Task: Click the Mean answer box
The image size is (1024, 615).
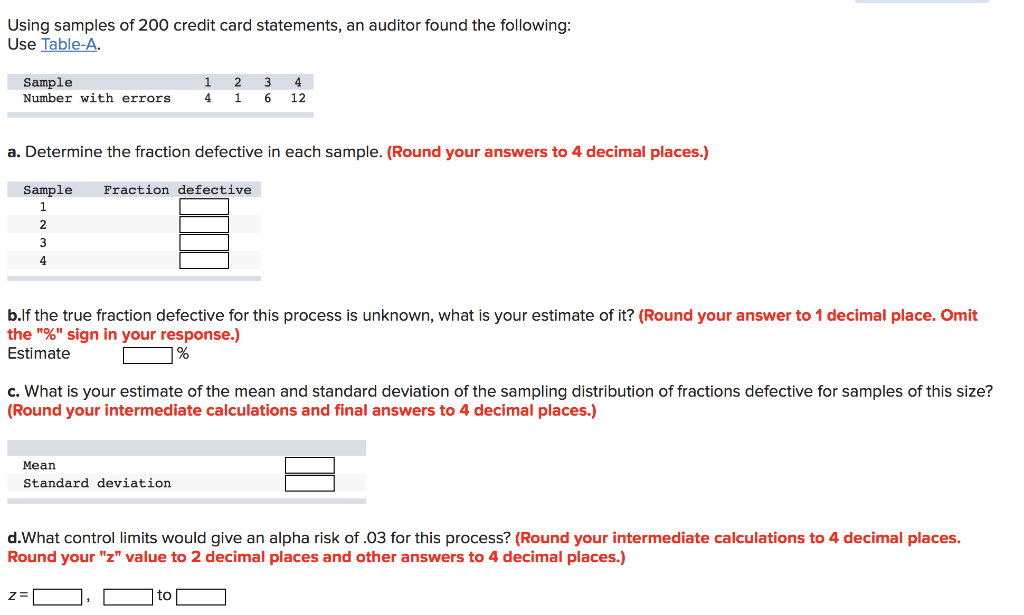Action: click(x=309, y=464)
